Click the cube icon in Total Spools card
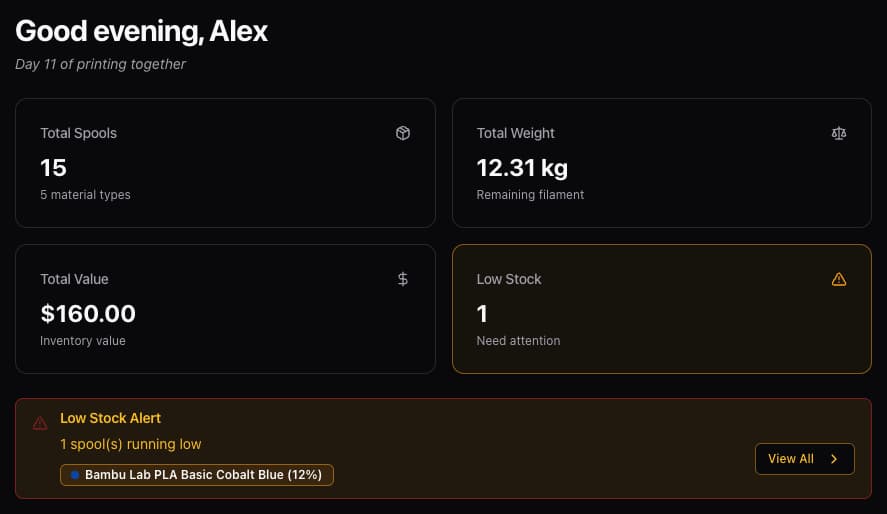Screen dimensions: 887x514 pos(403,133)
